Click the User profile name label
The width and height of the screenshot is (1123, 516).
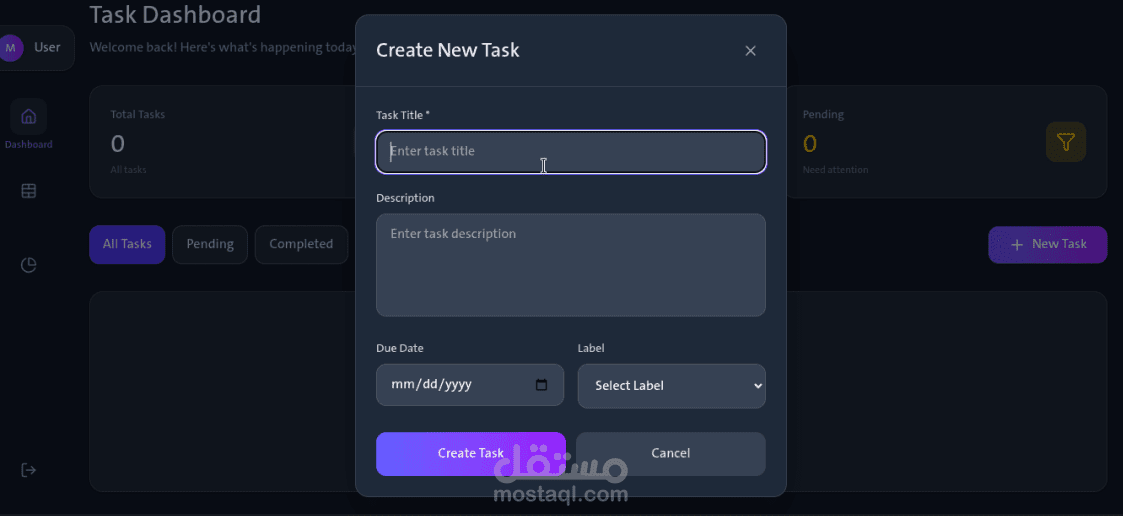tap(47, 47)
